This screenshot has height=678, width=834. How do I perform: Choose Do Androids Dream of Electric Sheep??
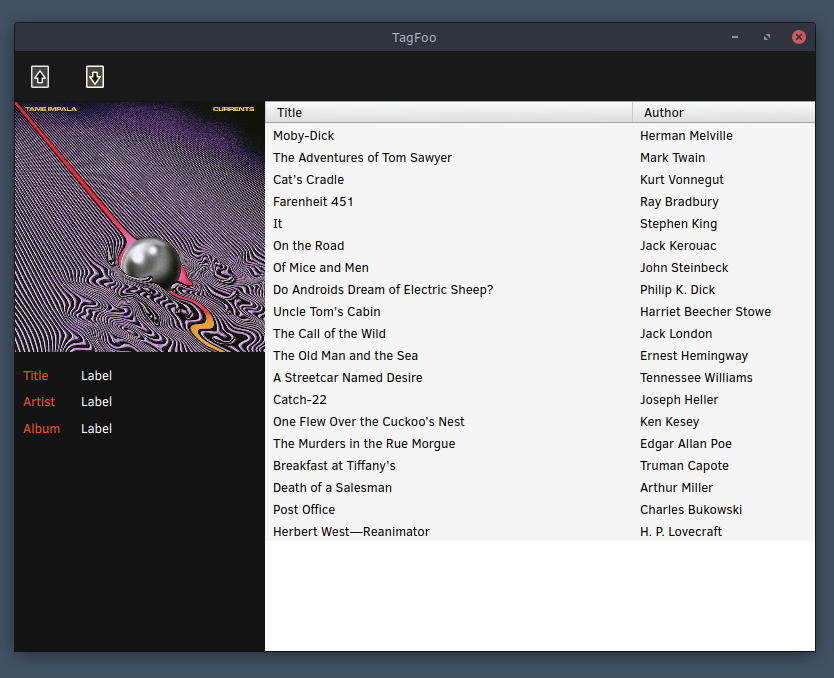click(540, 290)
